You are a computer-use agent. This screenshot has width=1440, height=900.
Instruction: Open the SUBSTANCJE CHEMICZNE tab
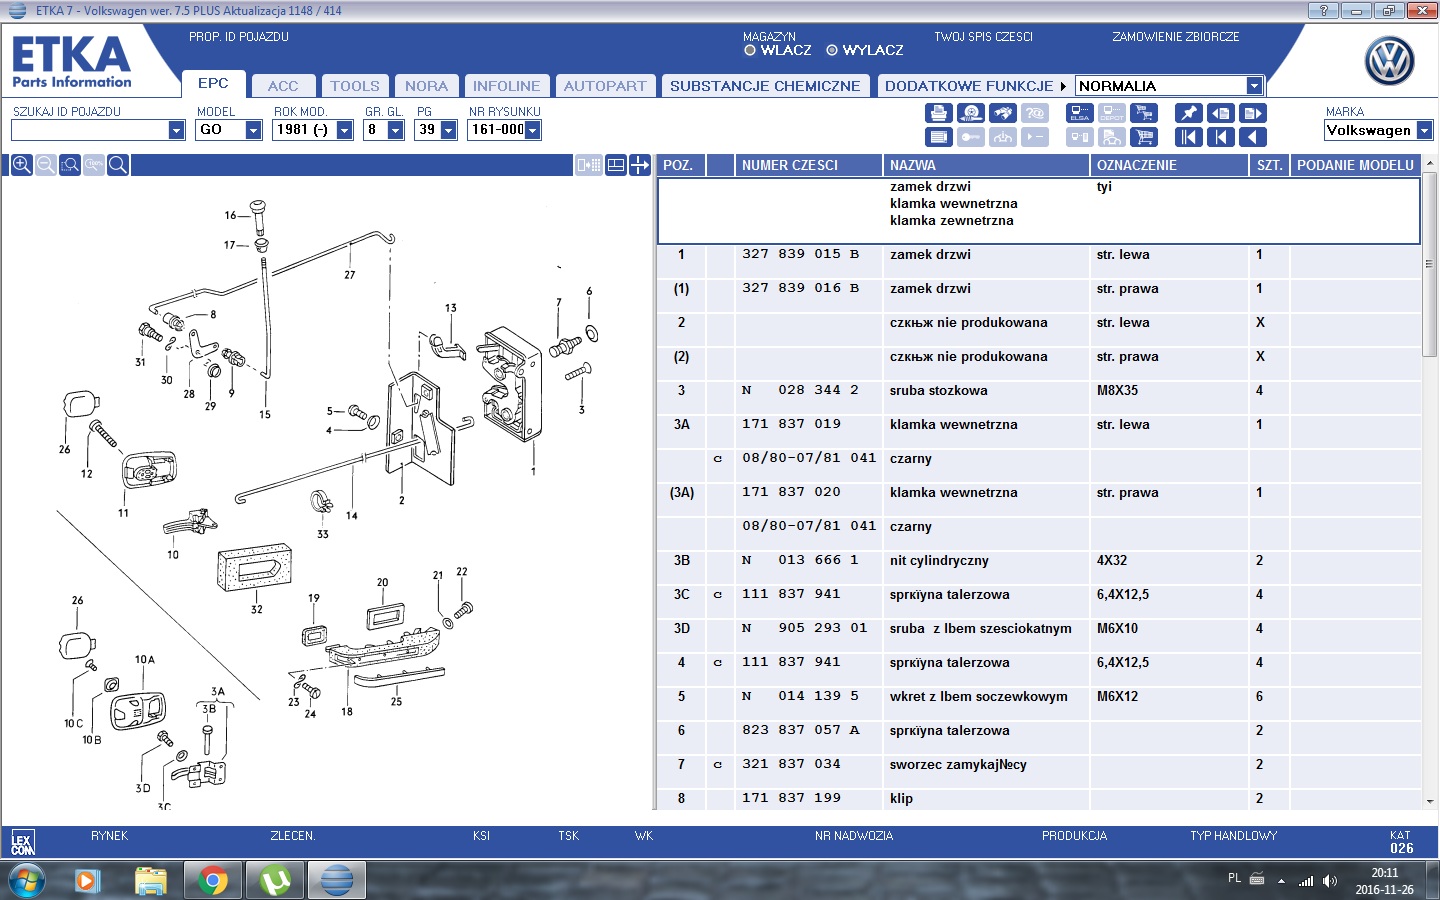click(x=765, y=86)
